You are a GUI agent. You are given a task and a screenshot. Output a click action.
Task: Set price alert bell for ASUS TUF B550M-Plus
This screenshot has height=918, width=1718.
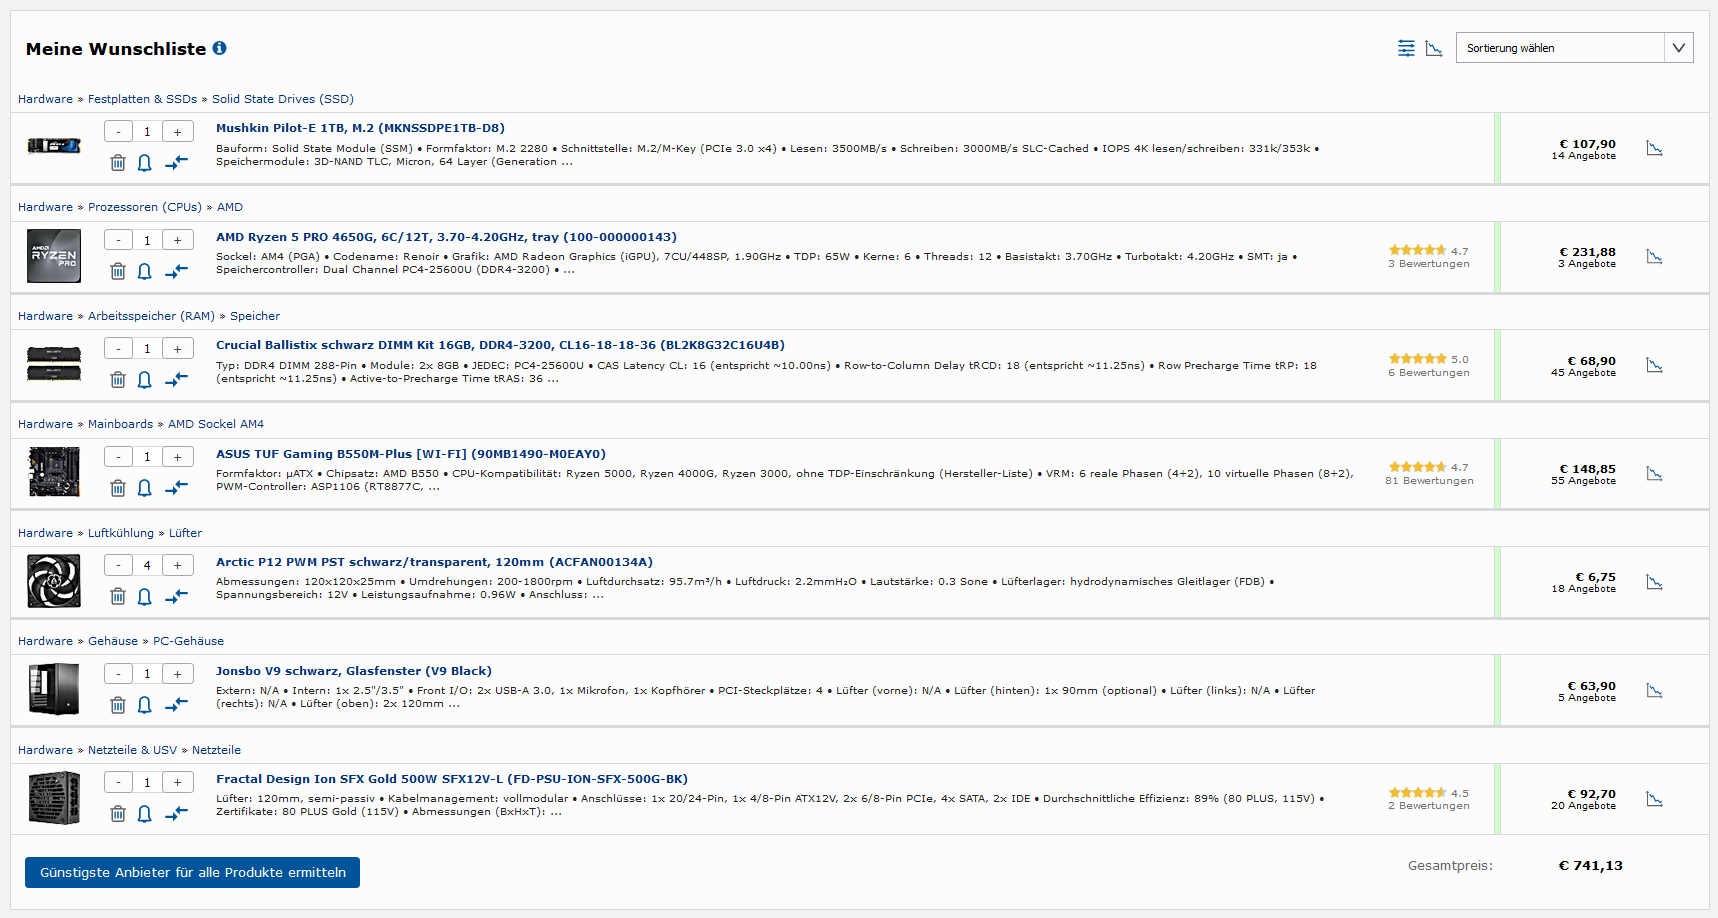pyautogui.click(x=145, y=487)
